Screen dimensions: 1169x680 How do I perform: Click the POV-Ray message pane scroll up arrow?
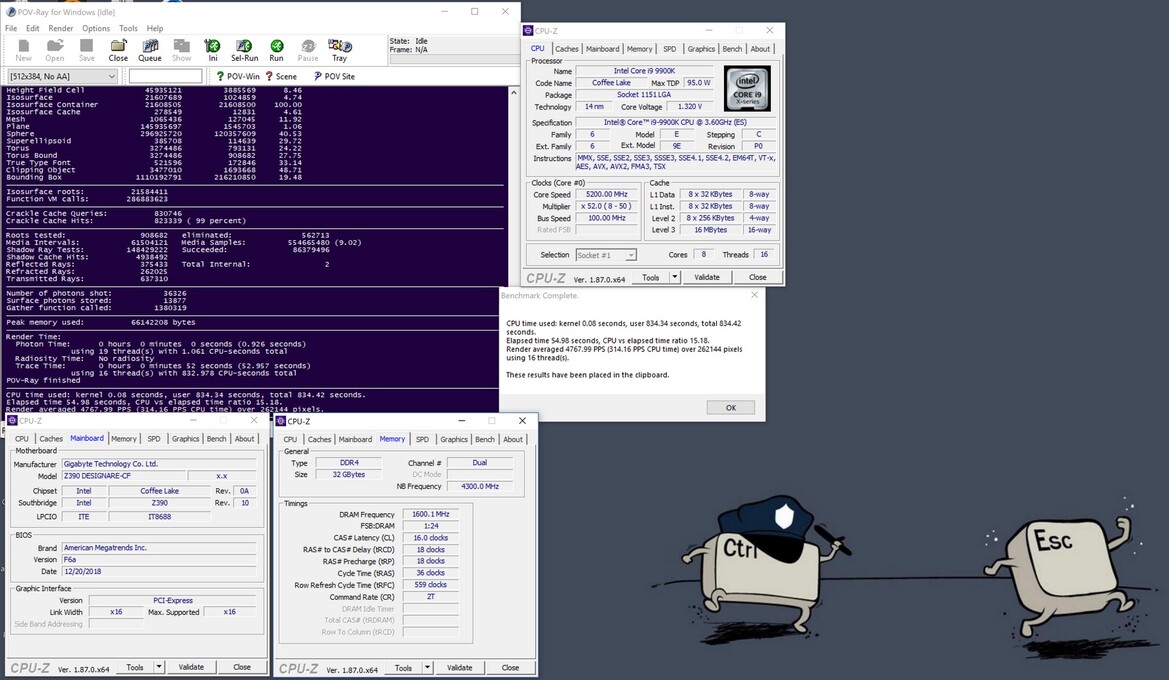(513, 92)
